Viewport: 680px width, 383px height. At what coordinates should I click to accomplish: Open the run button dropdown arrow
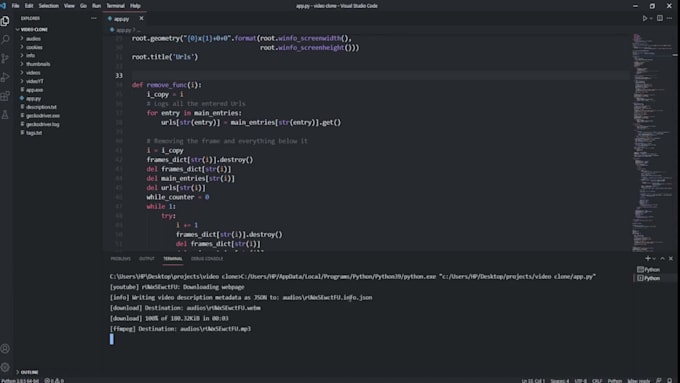(651, 19)
